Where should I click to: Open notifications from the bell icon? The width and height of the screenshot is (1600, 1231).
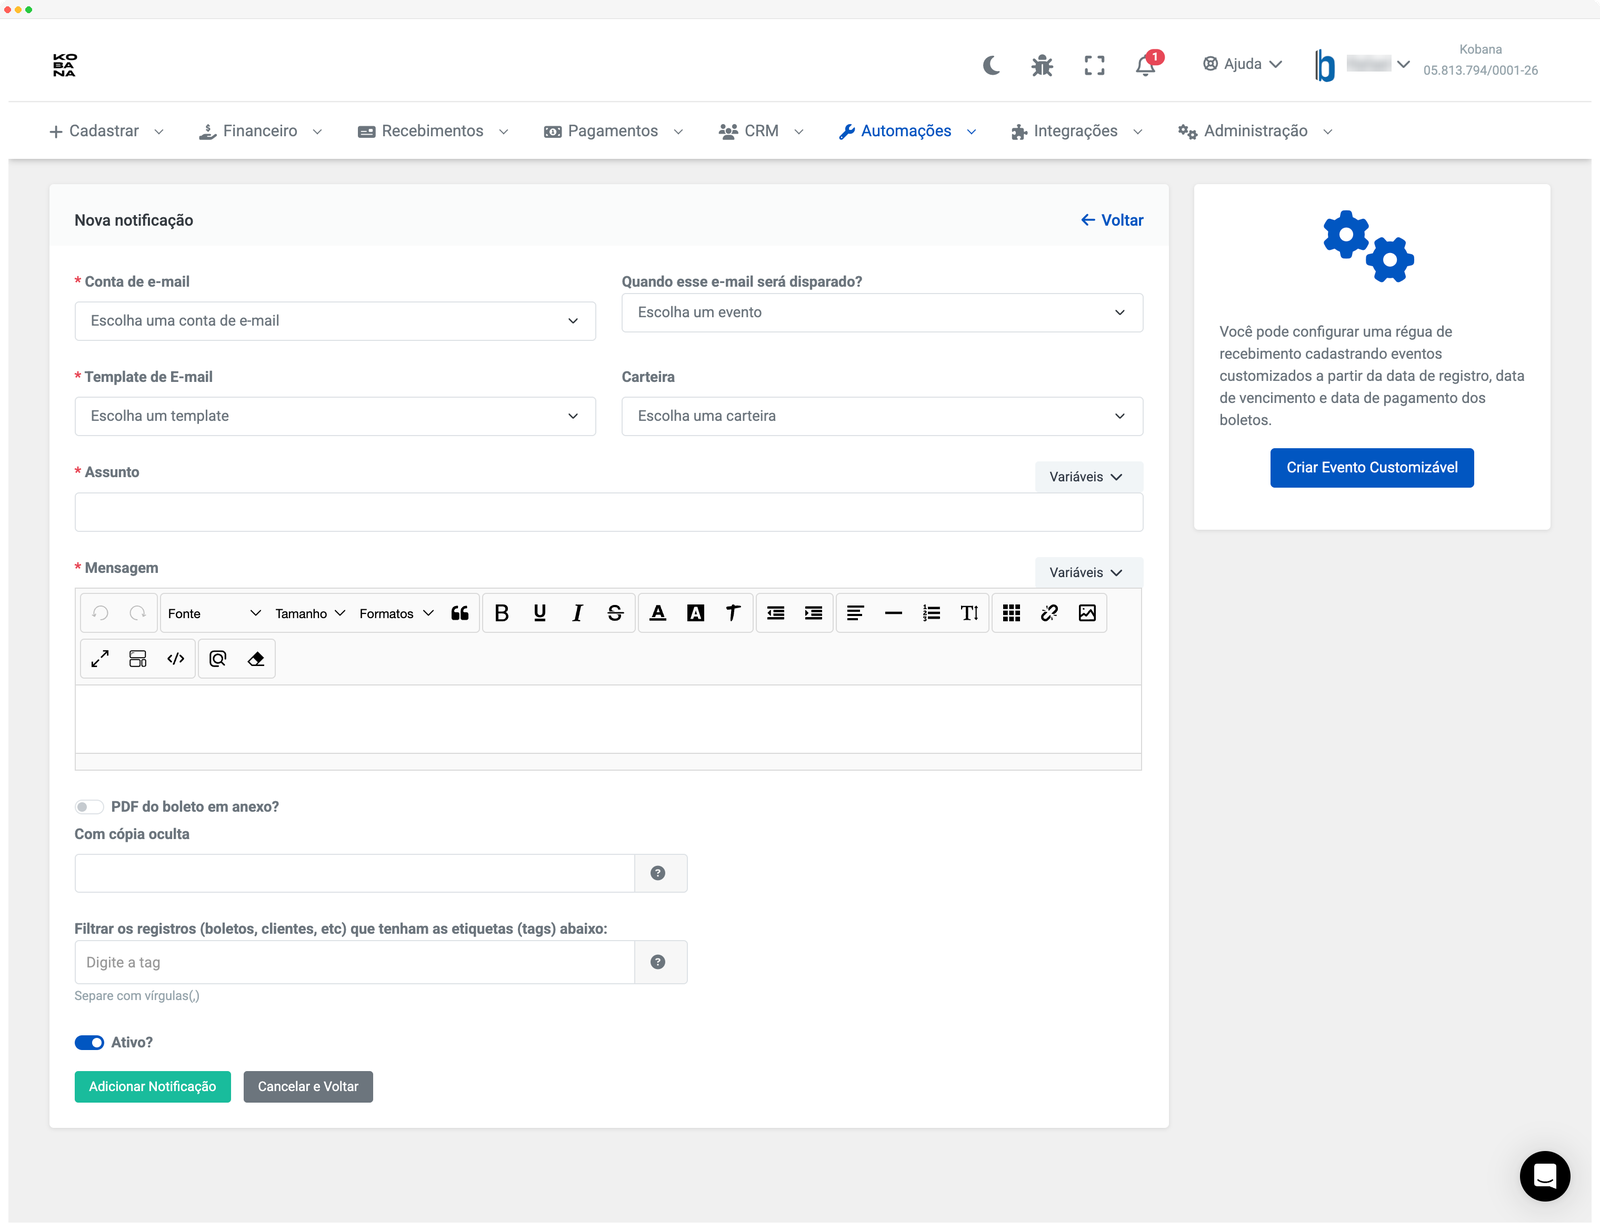tap(1144, 64)
